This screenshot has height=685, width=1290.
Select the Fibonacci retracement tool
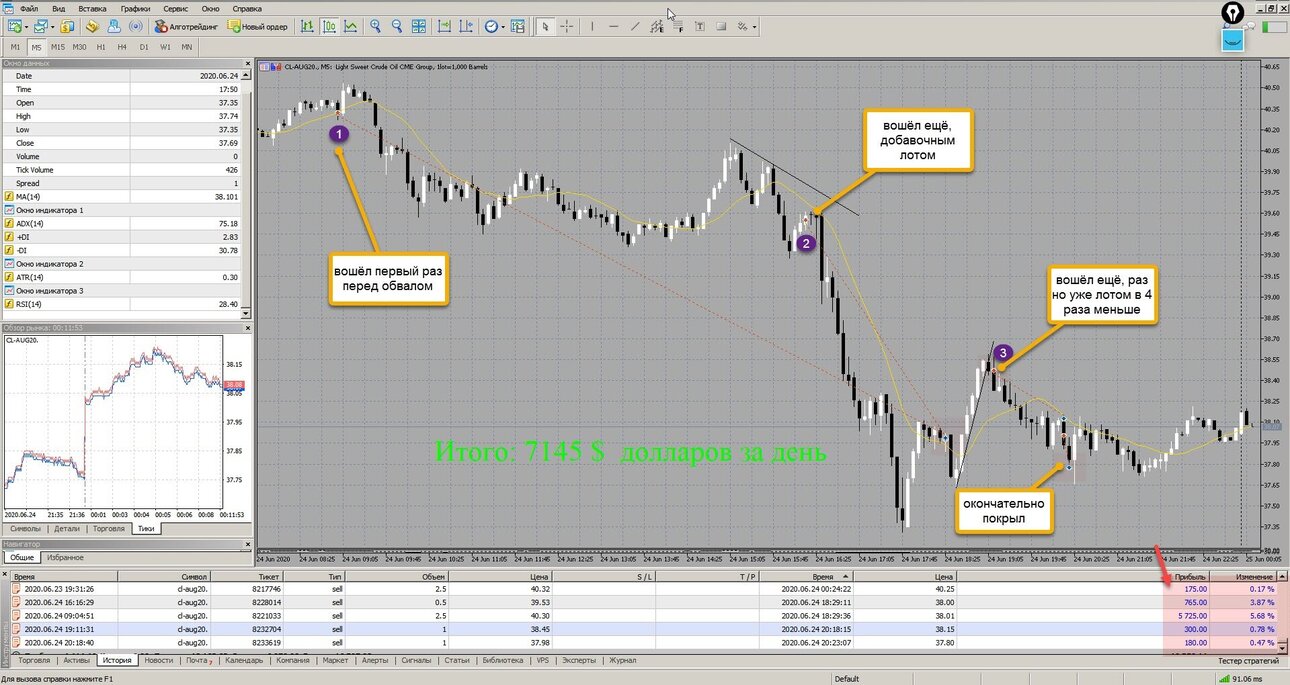678,27
